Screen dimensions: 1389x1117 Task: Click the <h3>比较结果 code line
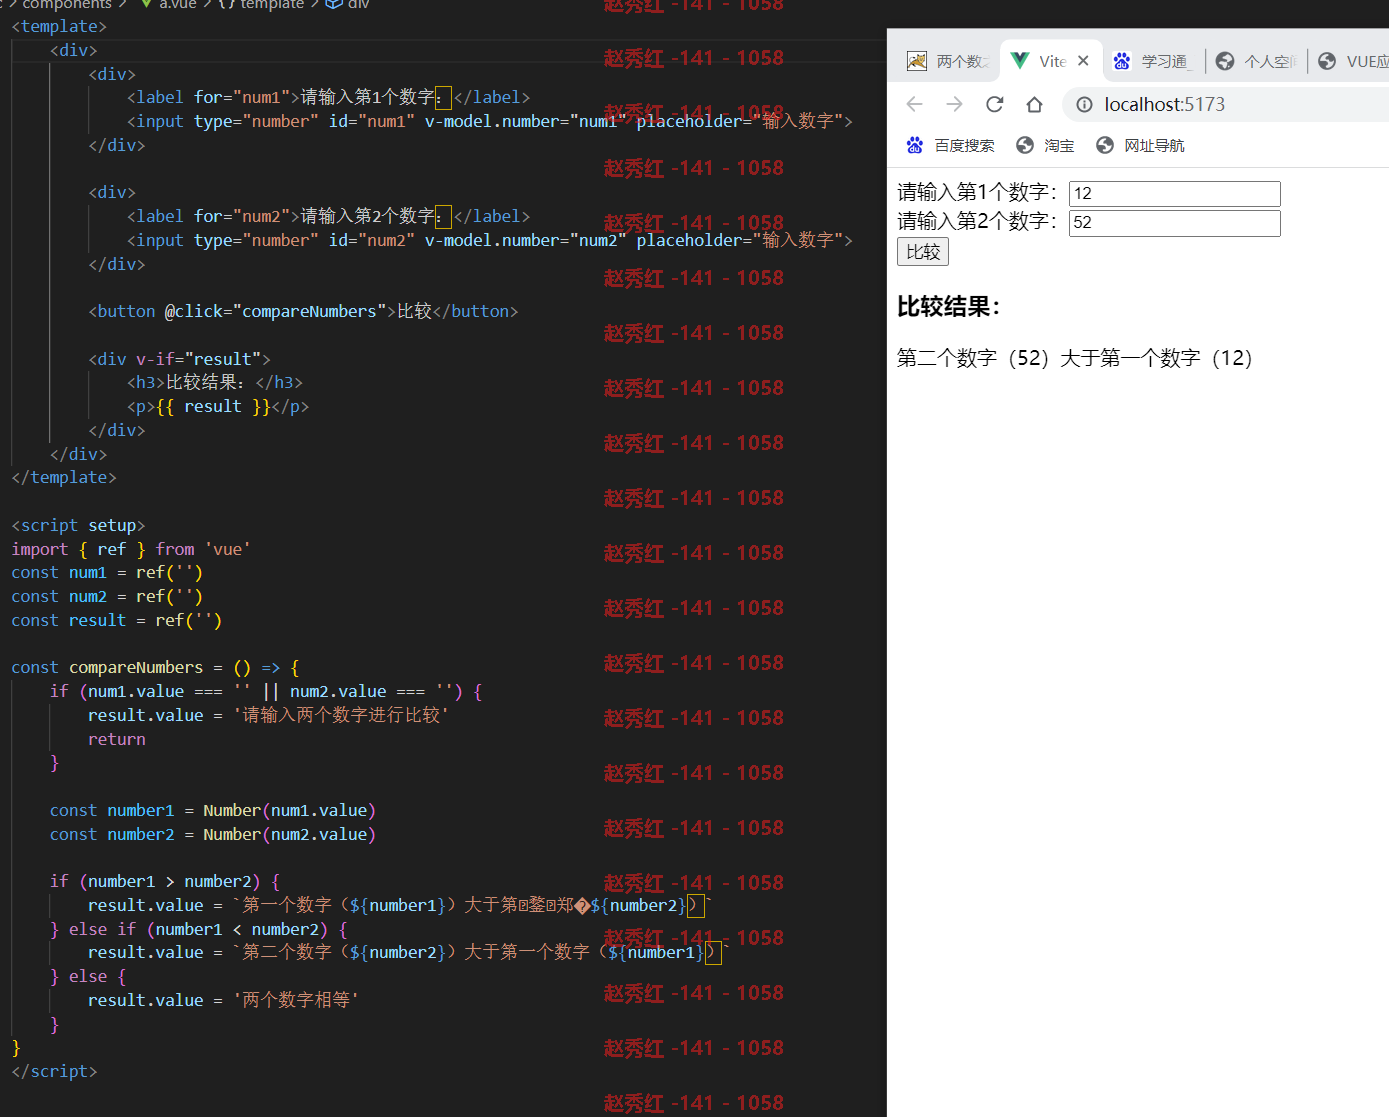tap(214, 382)
